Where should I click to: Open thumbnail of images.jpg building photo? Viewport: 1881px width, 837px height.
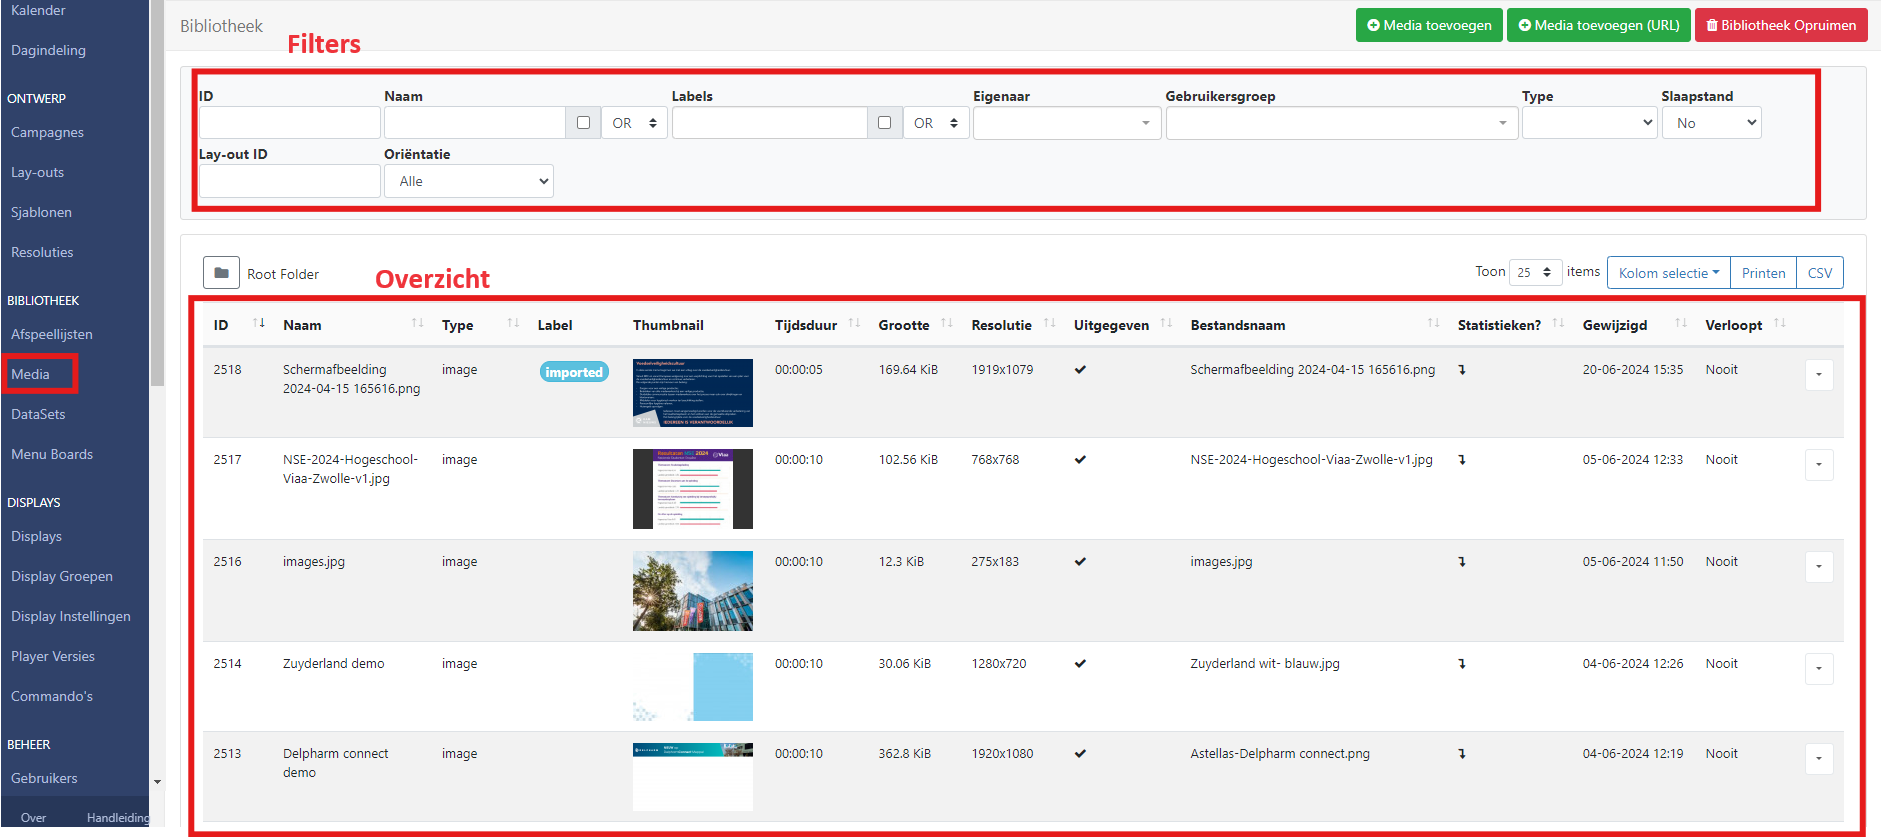[x=692, y=591]
